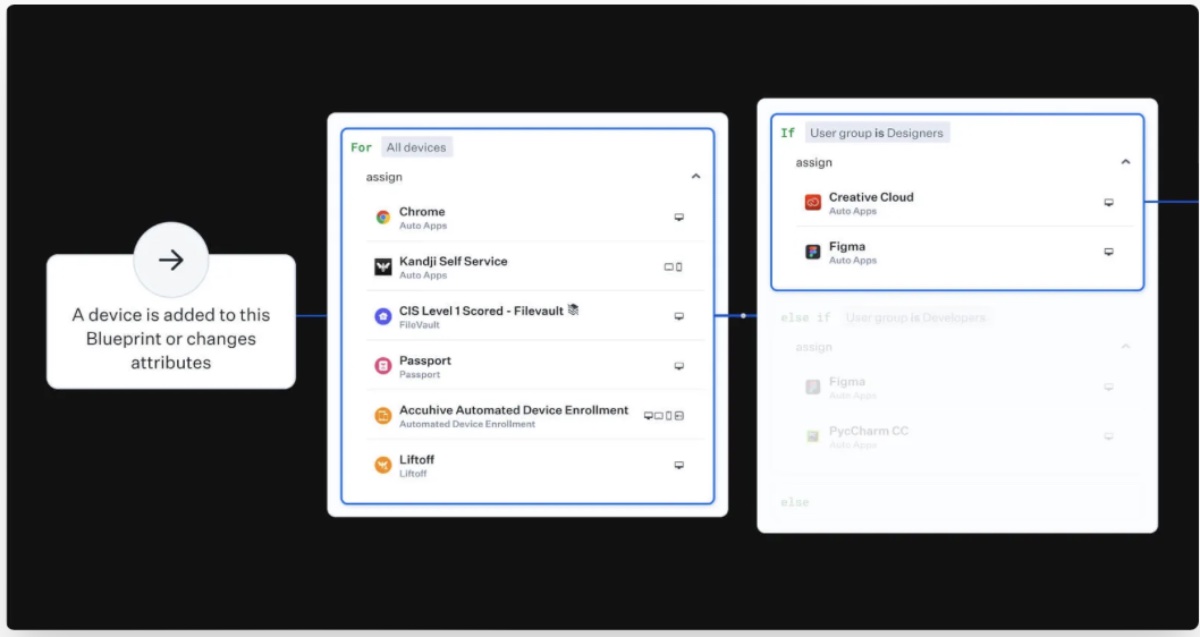This screenshot has height=637, width=1200.
Task: Click the Figma icon under Designers
Action: [x=813, y=252]
